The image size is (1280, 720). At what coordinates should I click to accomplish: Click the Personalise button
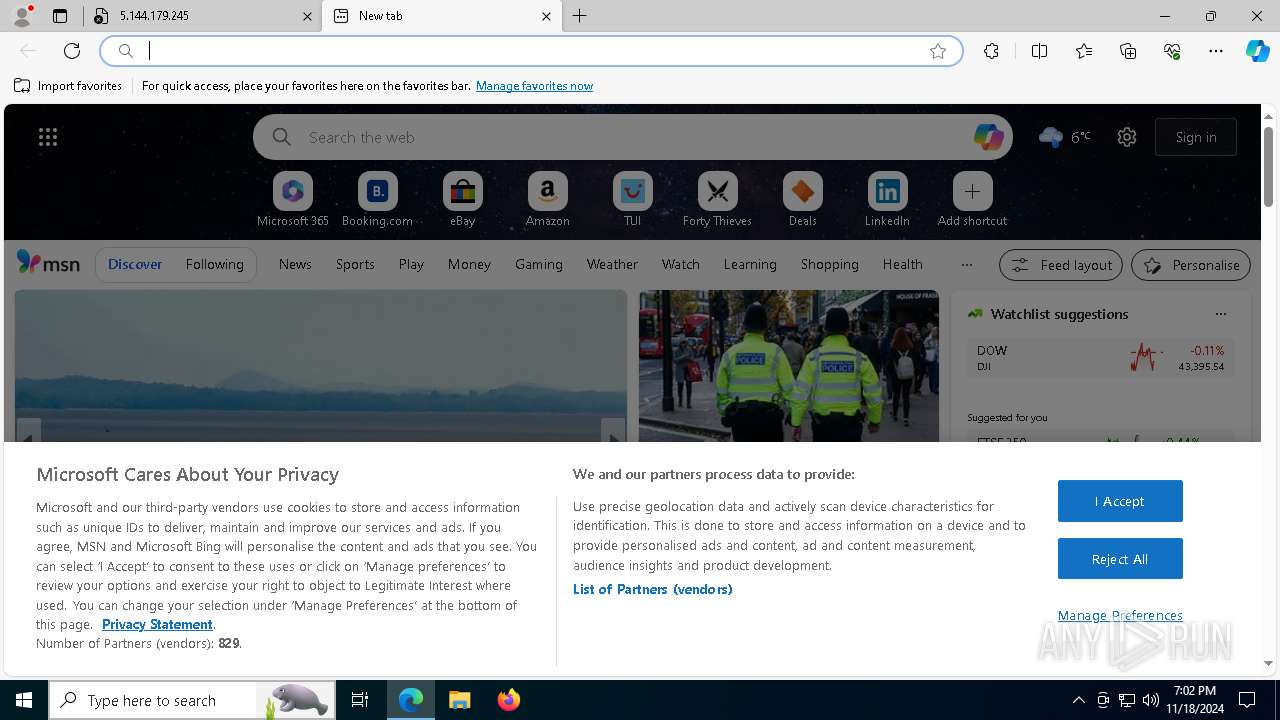[x=1191, y=265]
